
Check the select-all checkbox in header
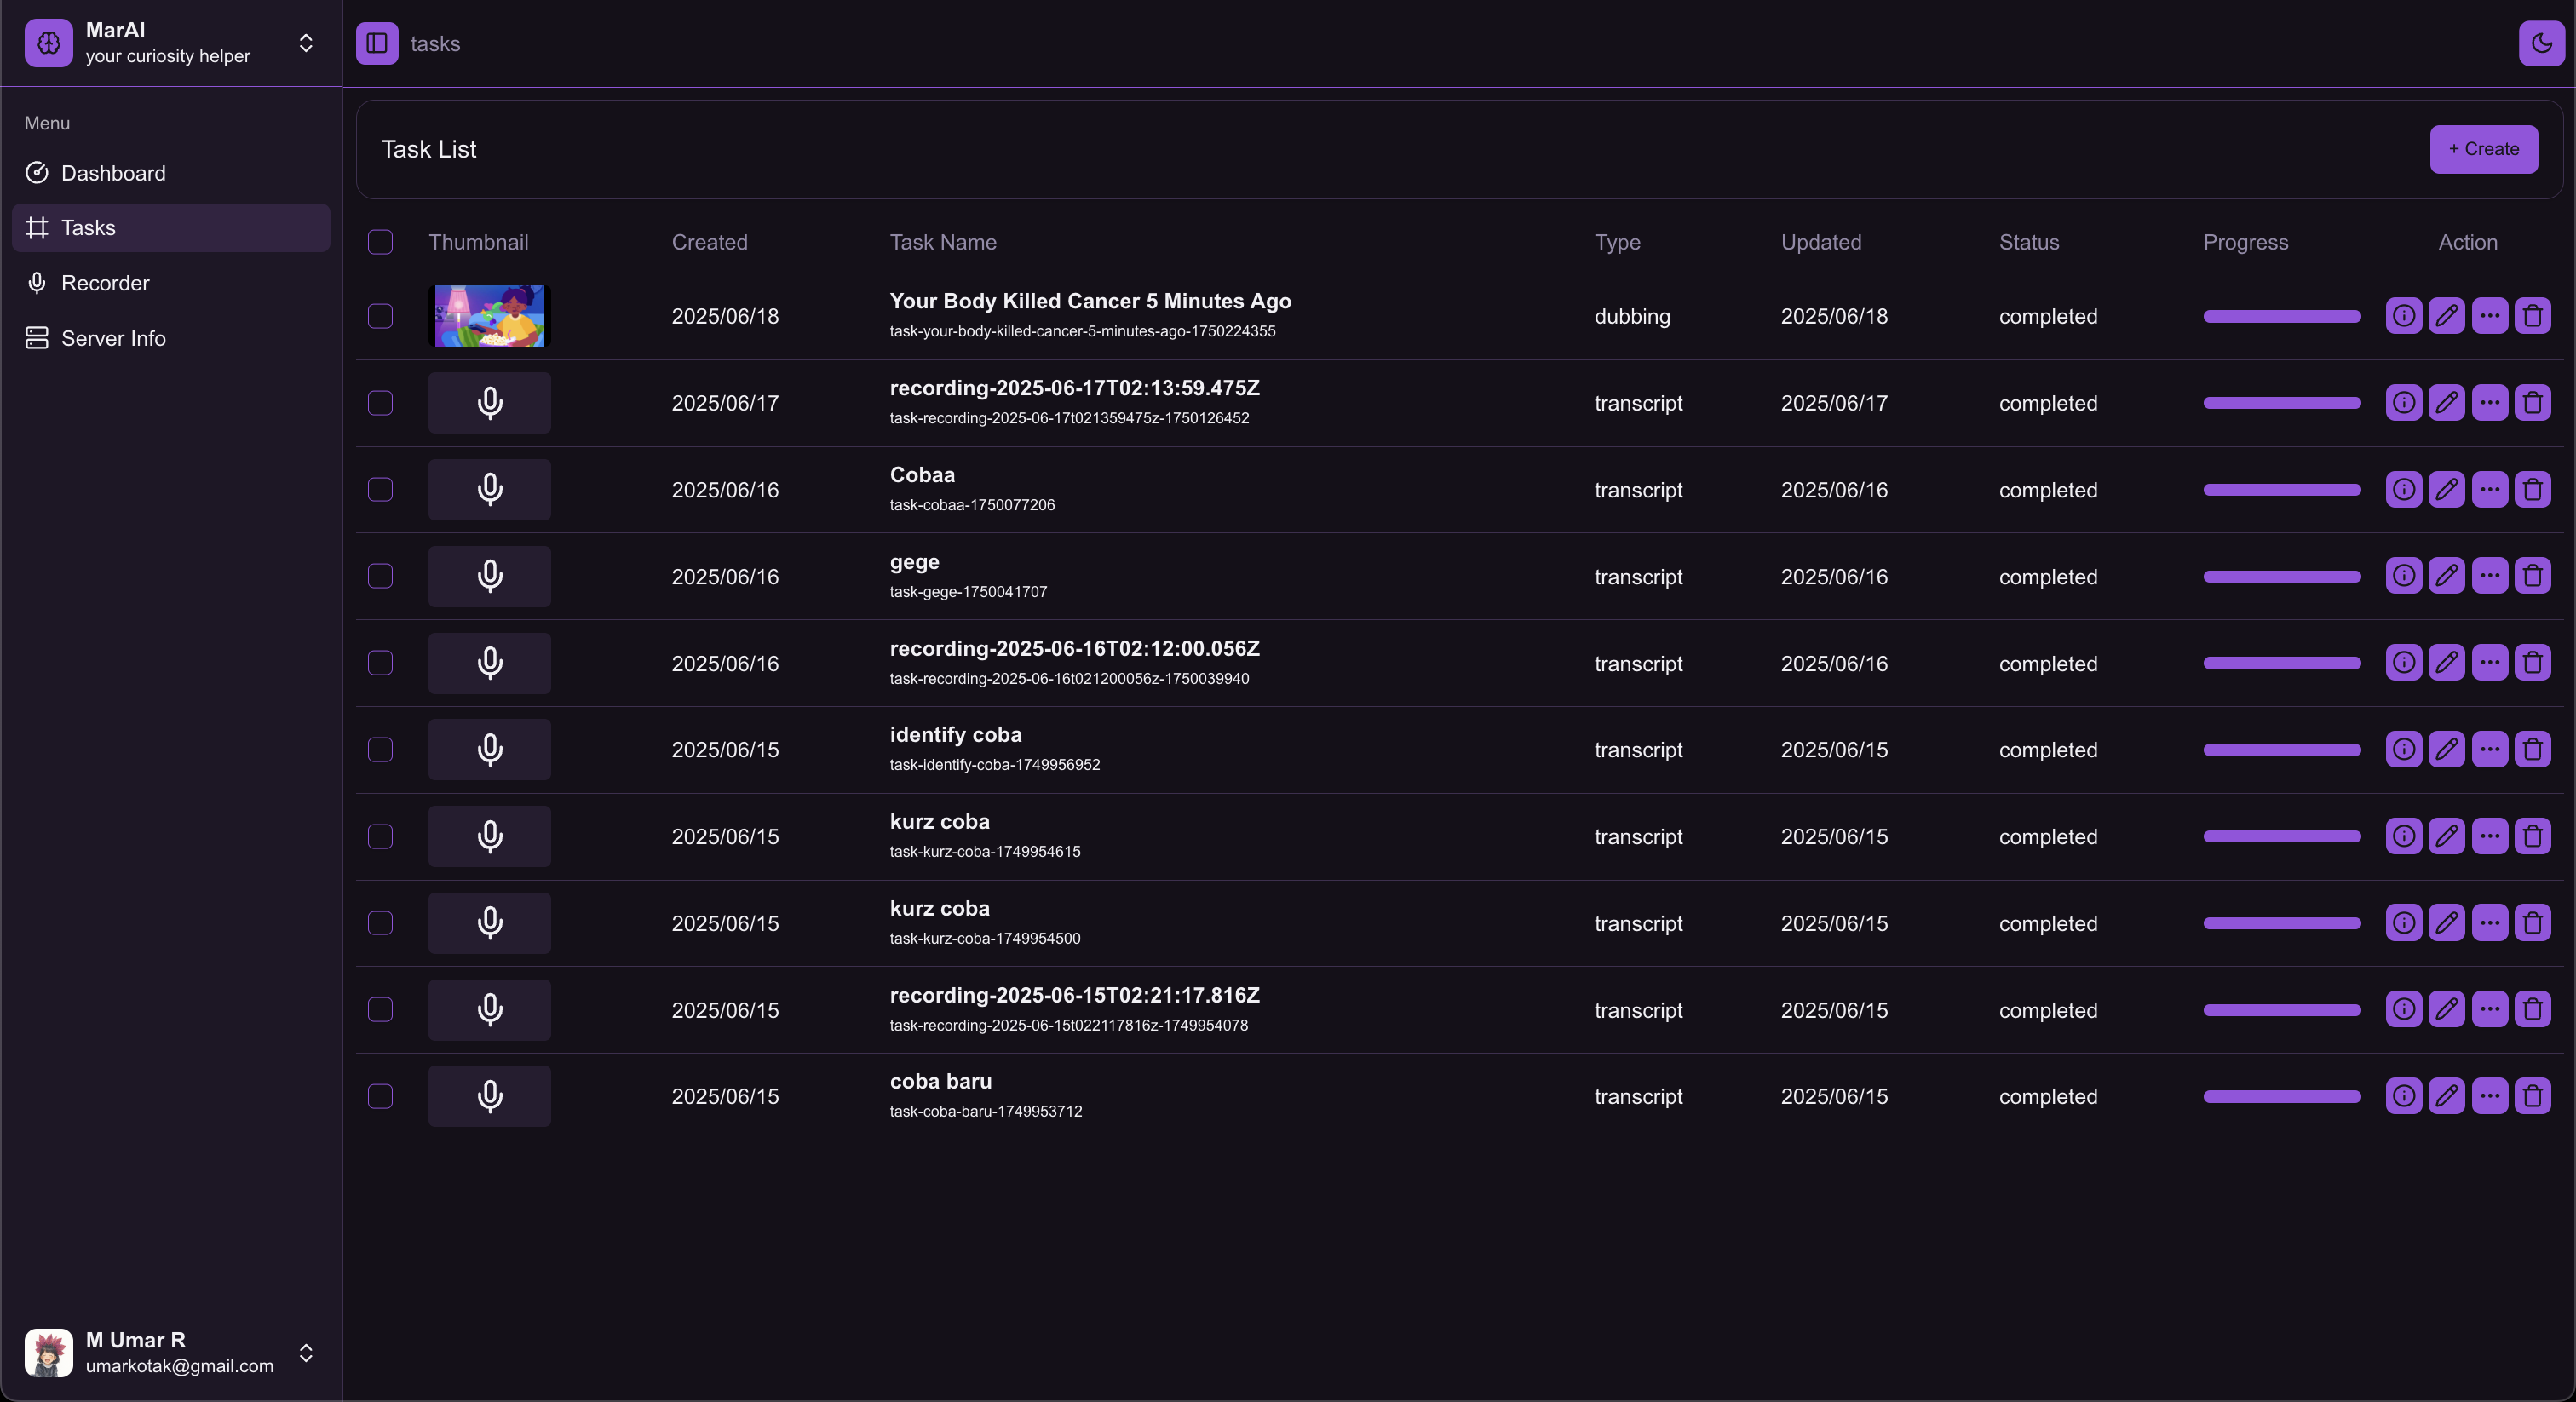tap(380, 242)
